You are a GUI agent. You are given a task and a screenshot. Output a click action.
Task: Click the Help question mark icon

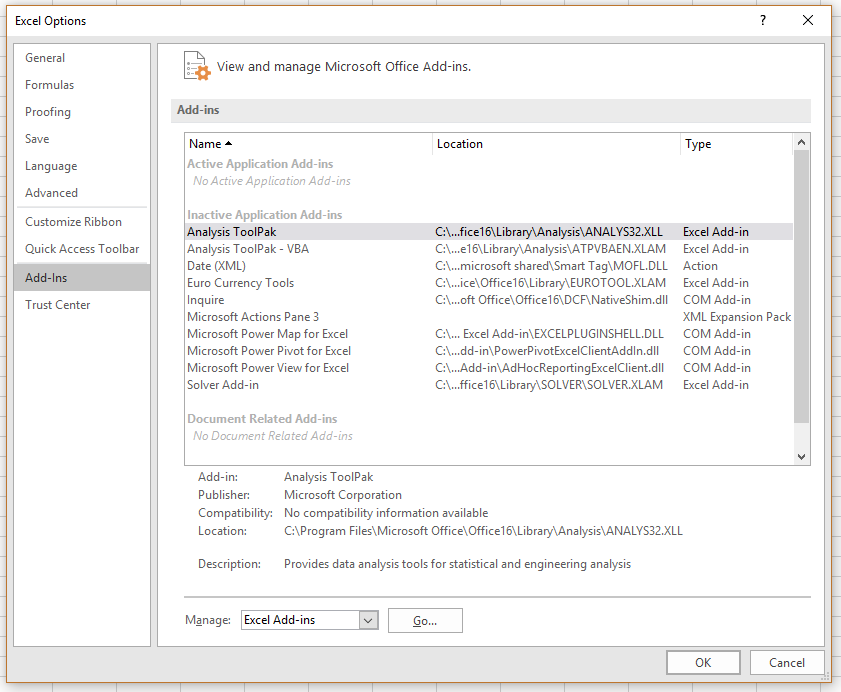pos(762,20)
